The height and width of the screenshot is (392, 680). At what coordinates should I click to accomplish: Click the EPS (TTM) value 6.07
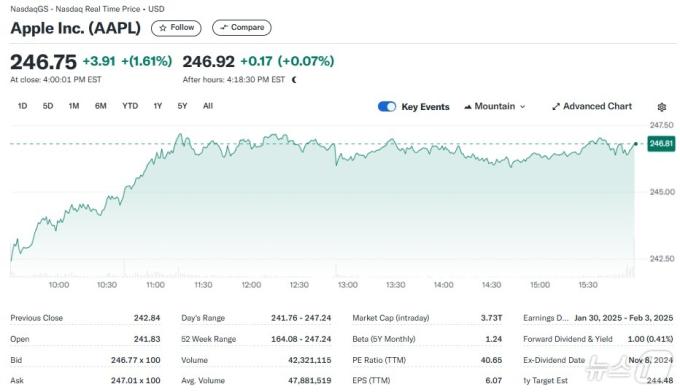(494, 380)
